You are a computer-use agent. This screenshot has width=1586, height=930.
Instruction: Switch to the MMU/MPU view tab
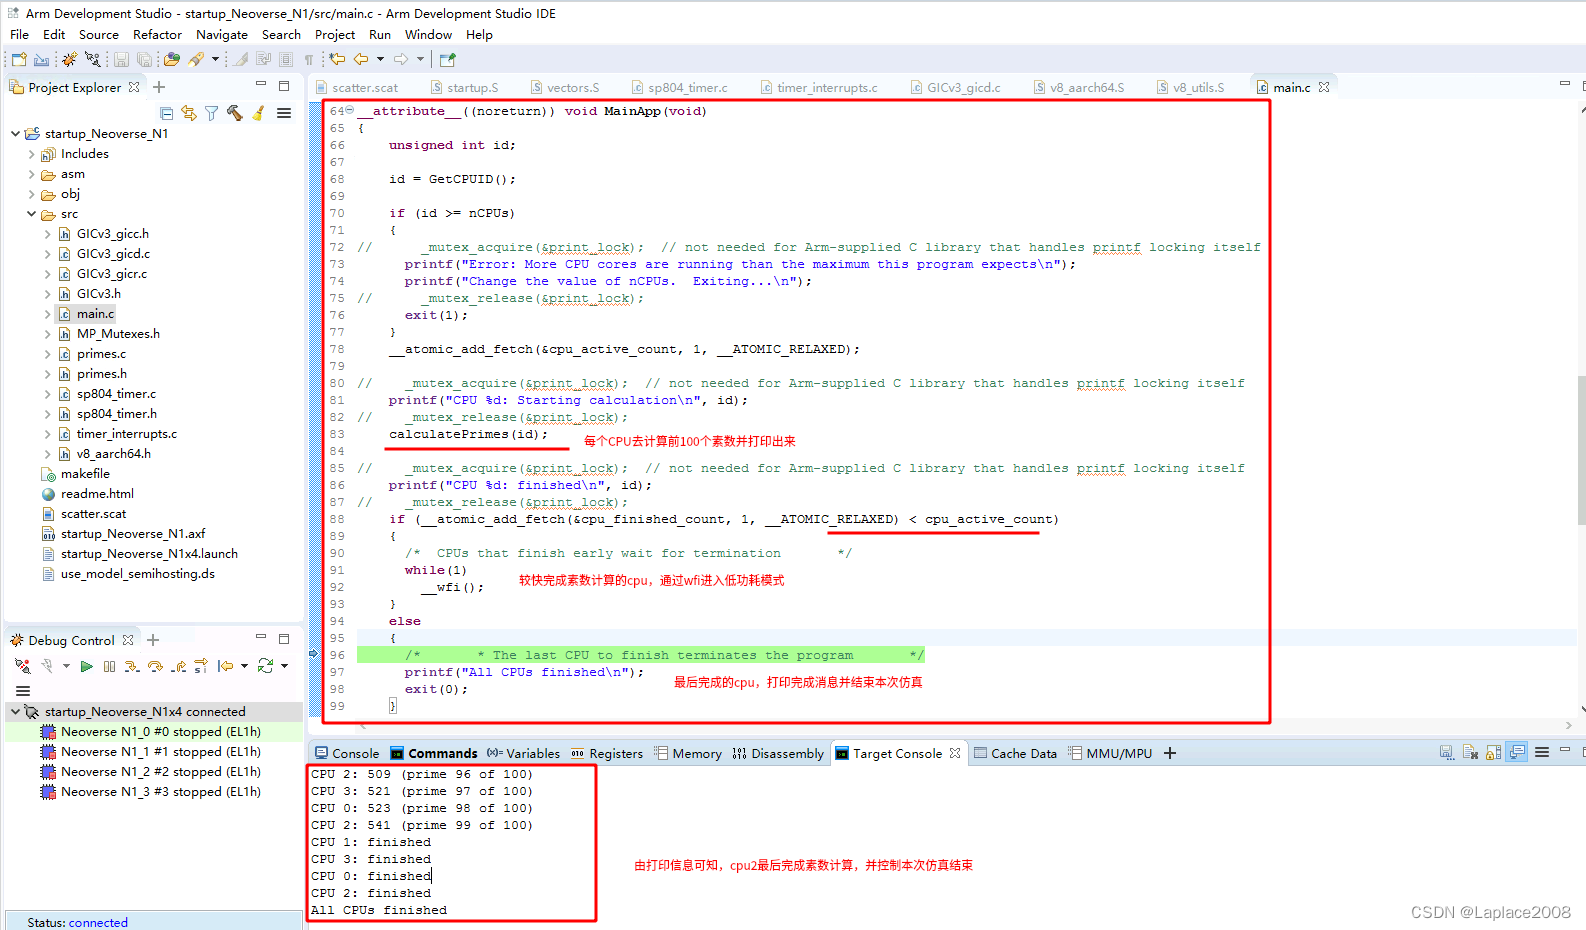pos(1110,754)
